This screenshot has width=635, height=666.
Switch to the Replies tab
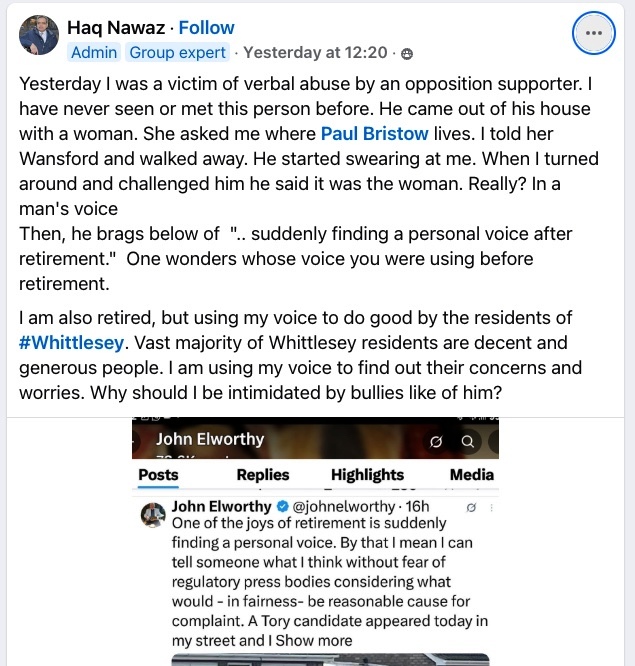pos(263,475)
